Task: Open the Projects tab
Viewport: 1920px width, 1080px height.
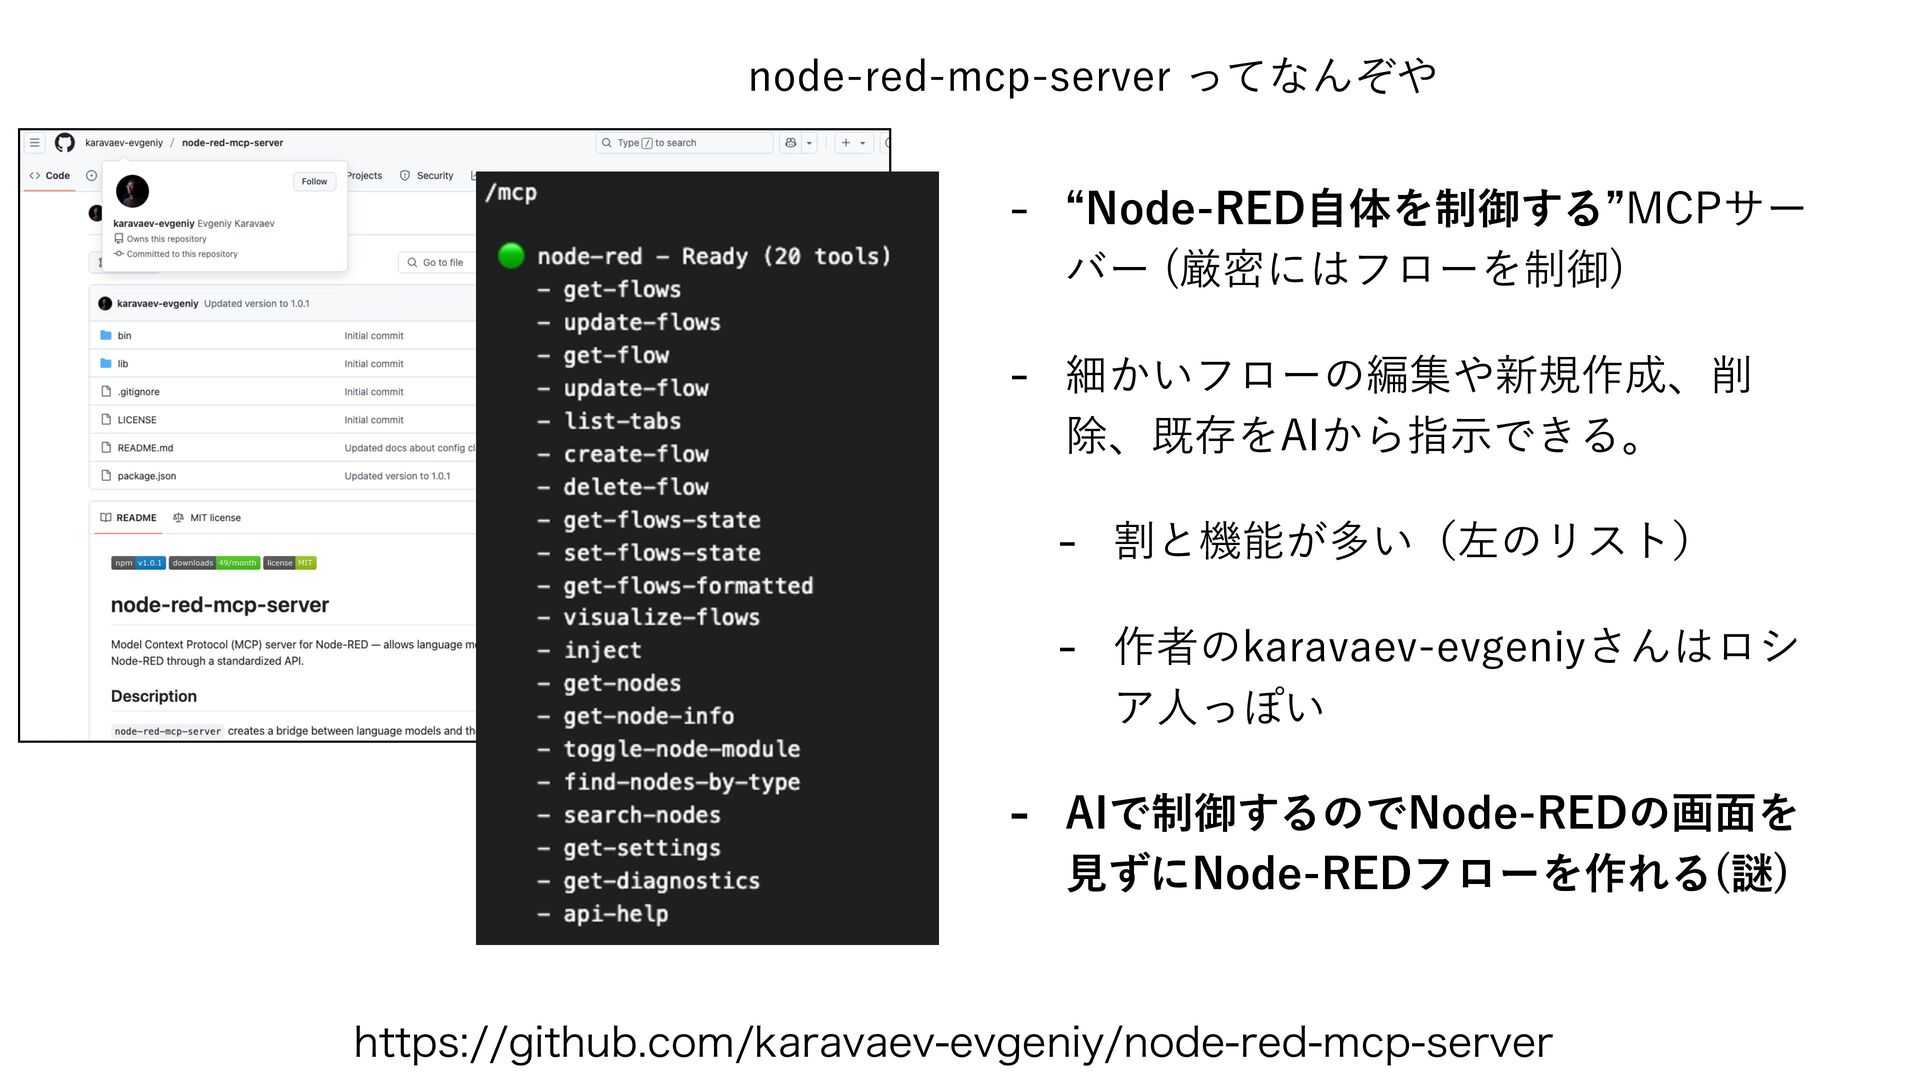Action: pyautogui.click(x=365, y=176)
